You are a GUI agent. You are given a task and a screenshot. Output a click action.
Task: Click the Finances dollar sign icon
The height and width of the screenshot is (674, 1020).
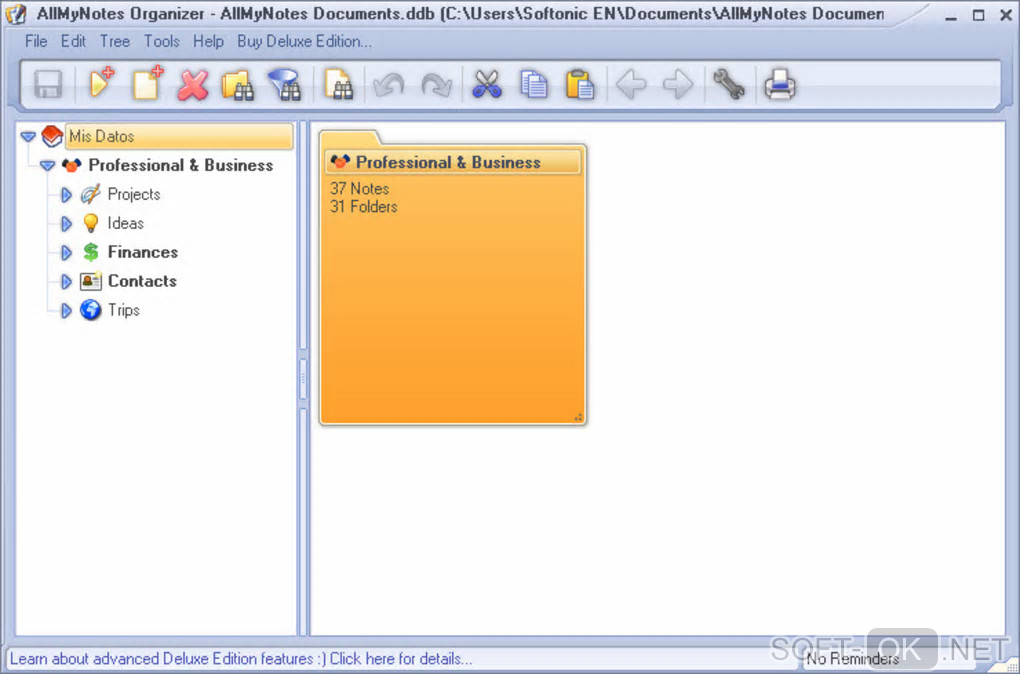tap(91, 252)
